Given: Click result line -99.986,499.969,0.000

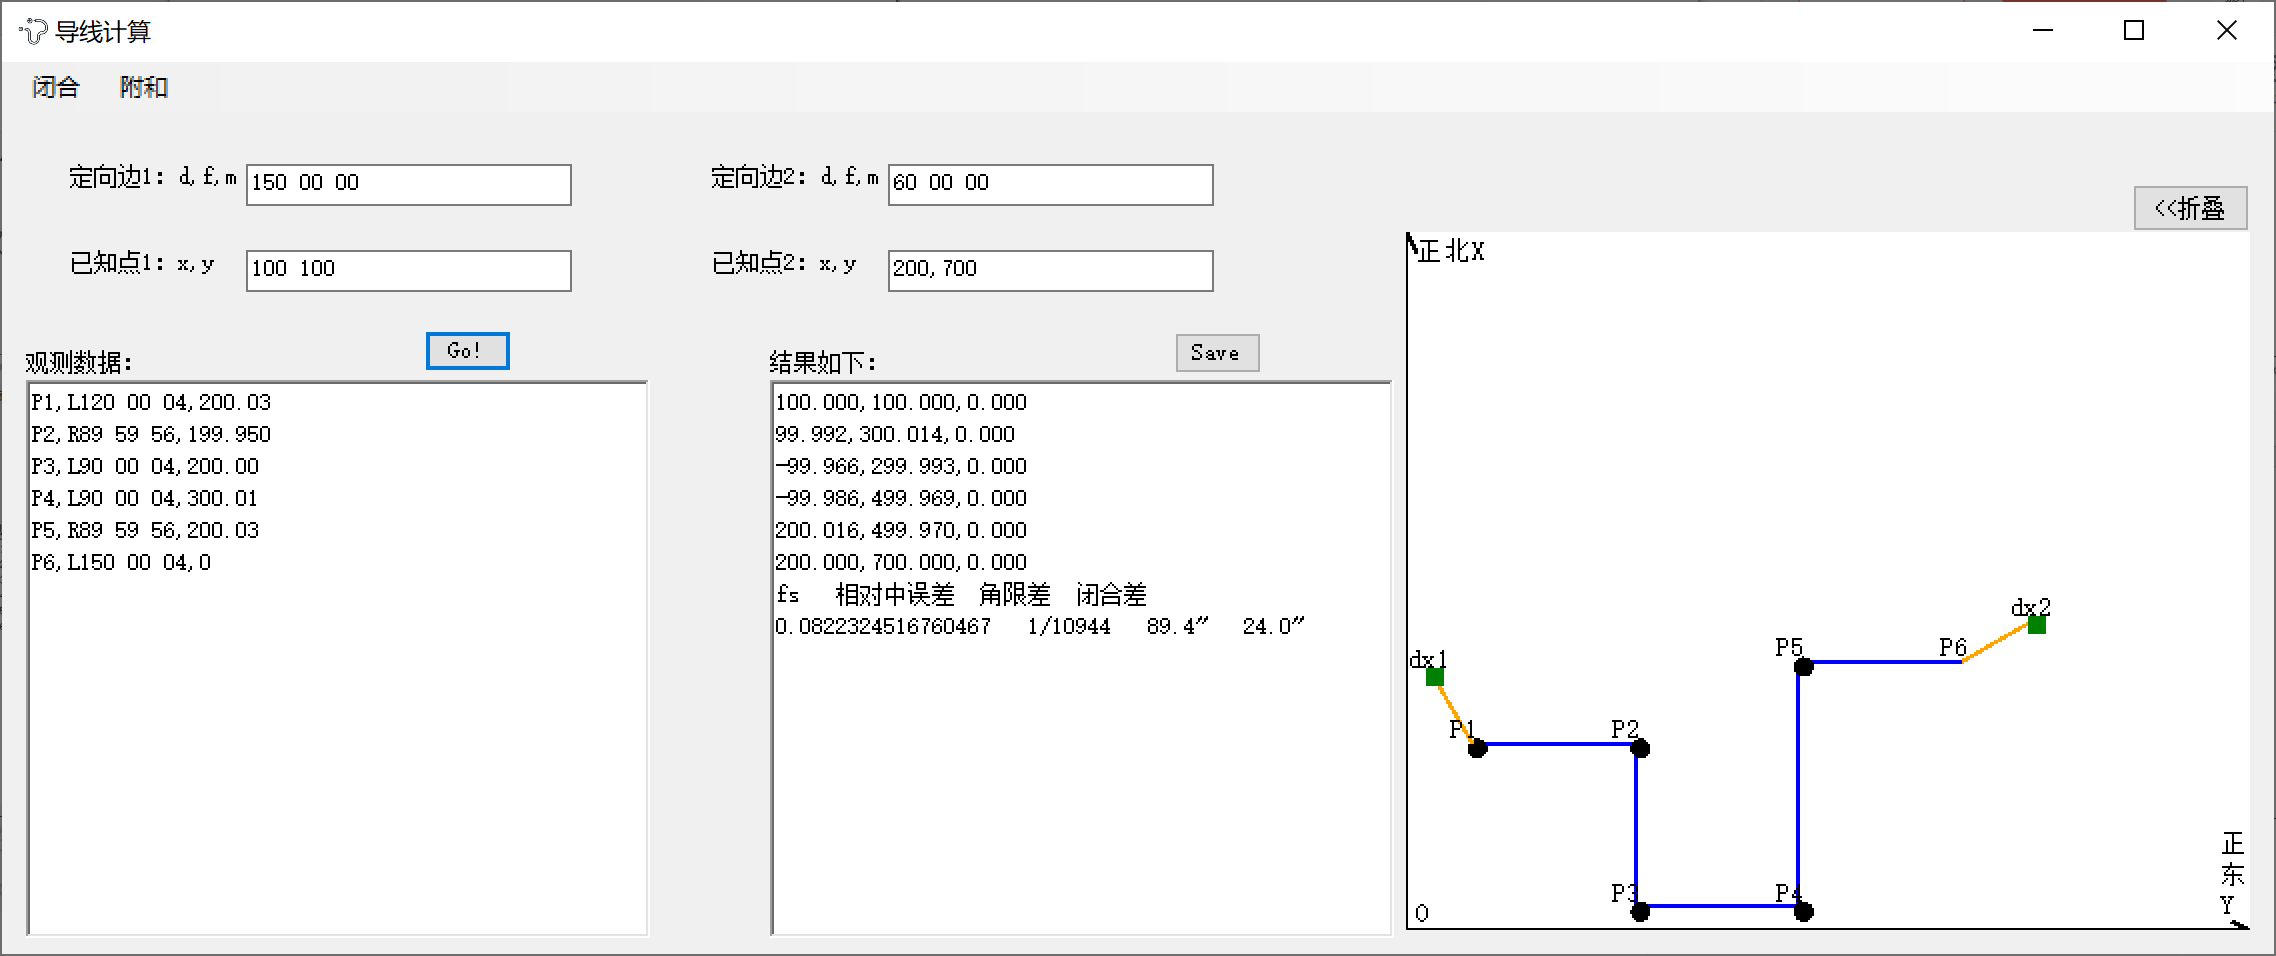Looking at the screenshot, I should 901,498.
